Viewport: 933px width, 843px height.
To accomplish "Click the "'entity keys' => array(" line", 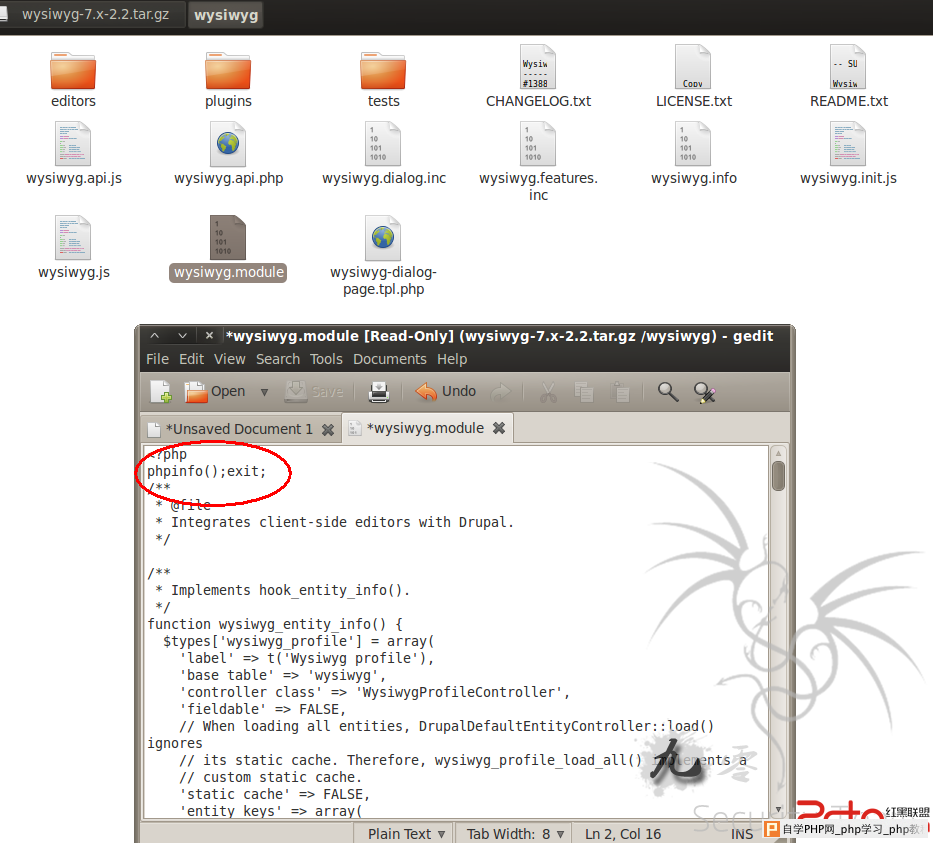I will pos(271,811).
